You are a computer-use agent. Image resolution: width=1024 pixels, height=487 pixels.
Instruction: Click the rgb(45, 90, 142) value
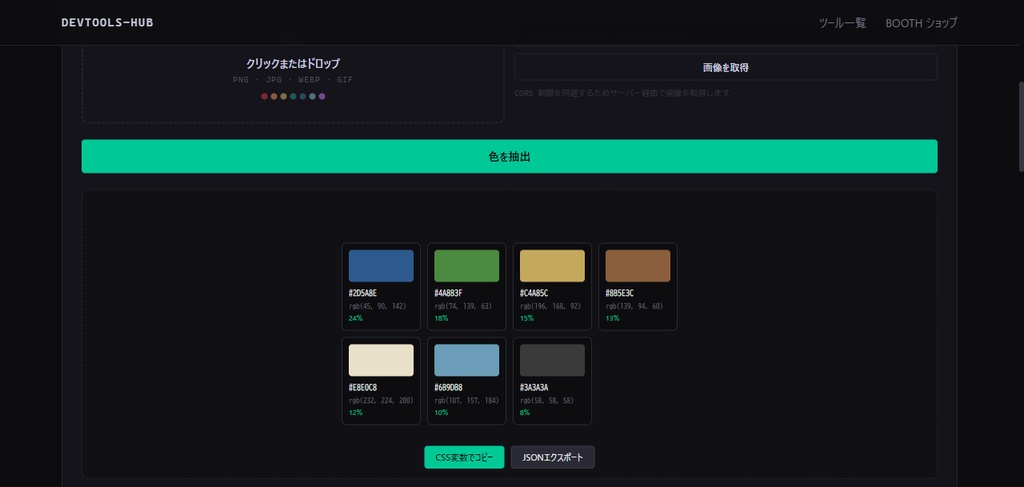[377, 306]
